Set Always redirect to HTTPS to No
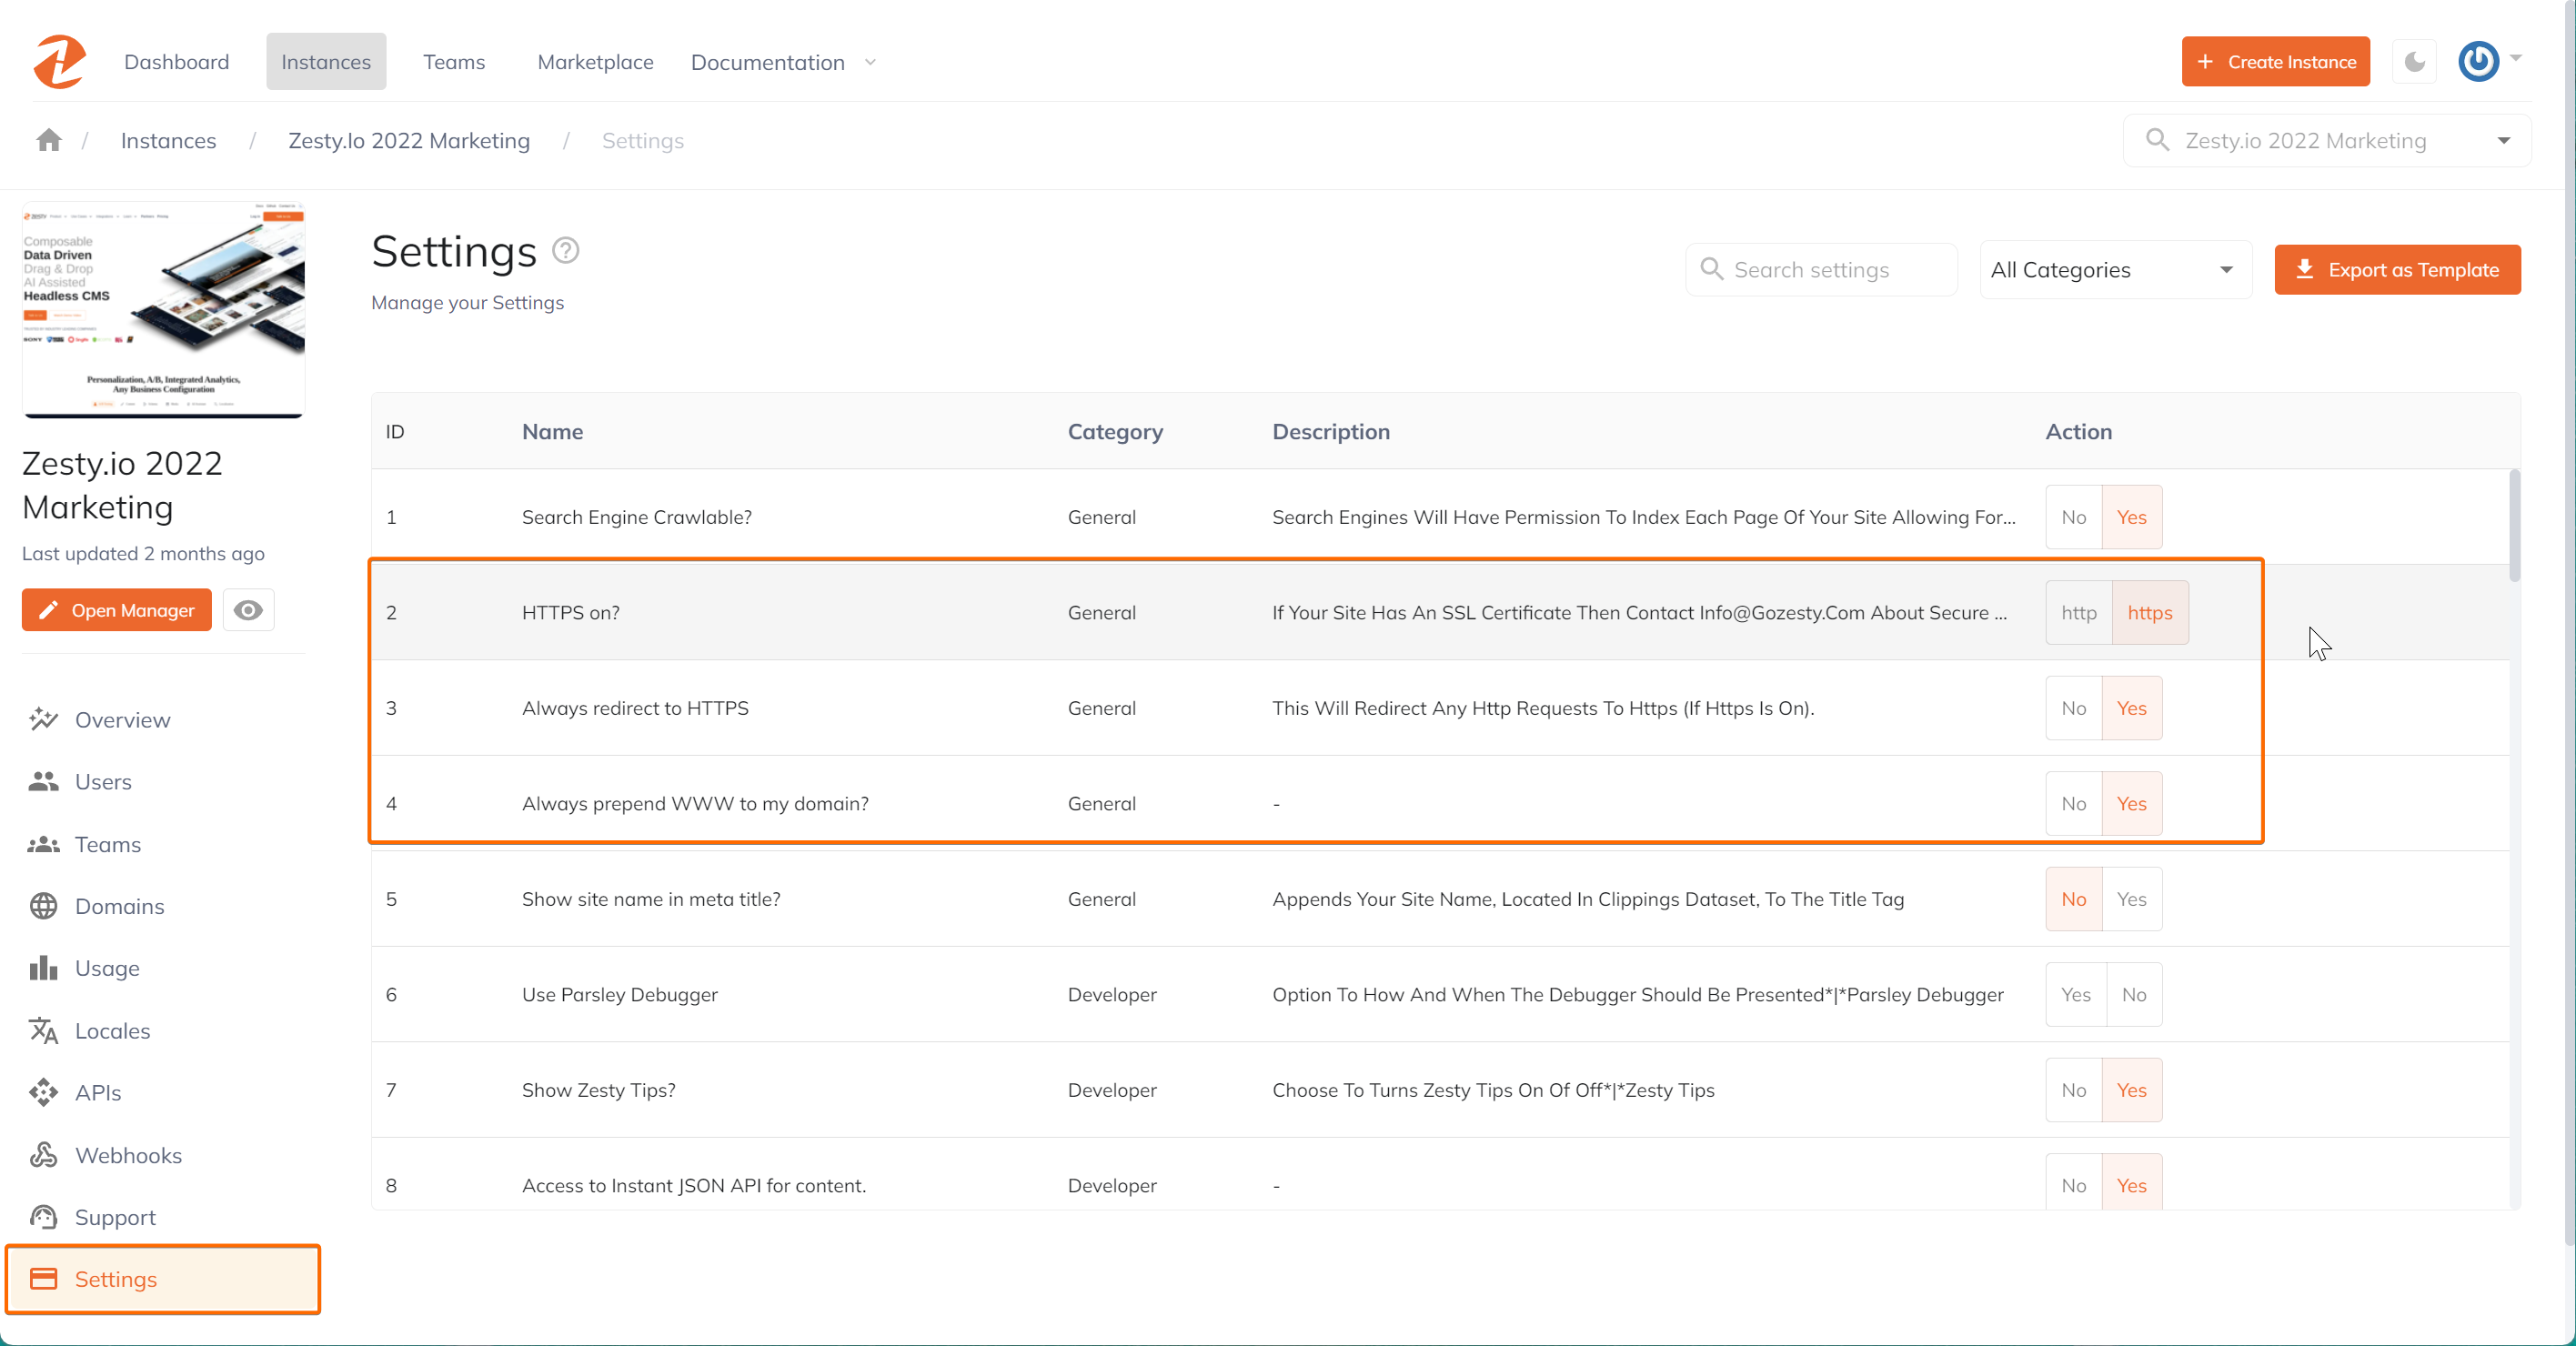 [2073, 708]
